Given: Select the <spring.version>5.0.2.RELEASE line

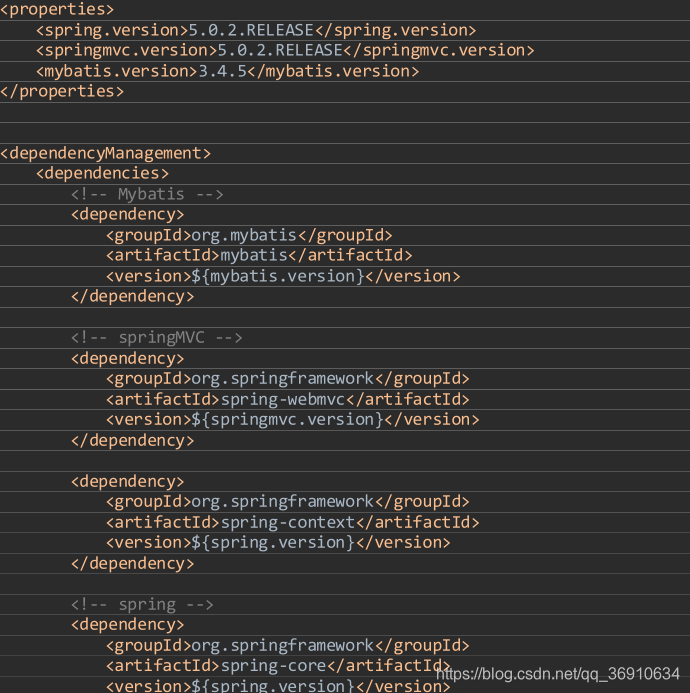Looking at the screenshot, I should 256,30.
